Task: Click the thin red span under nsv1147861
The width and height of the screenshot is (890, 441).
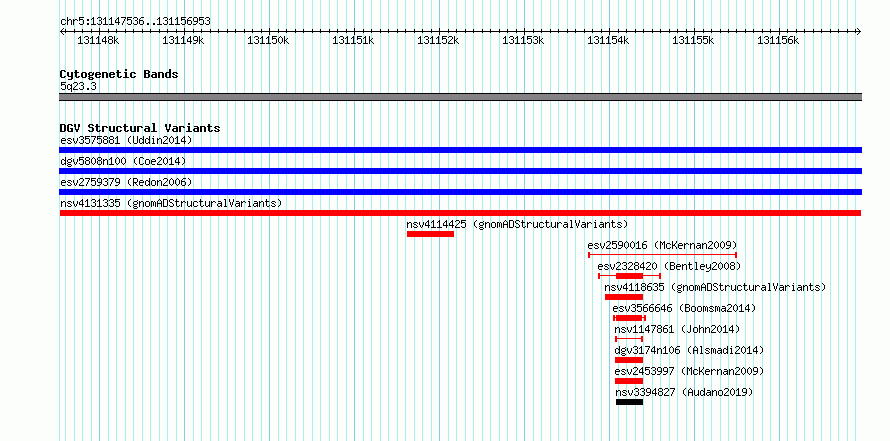Action: tap(629, 339)
